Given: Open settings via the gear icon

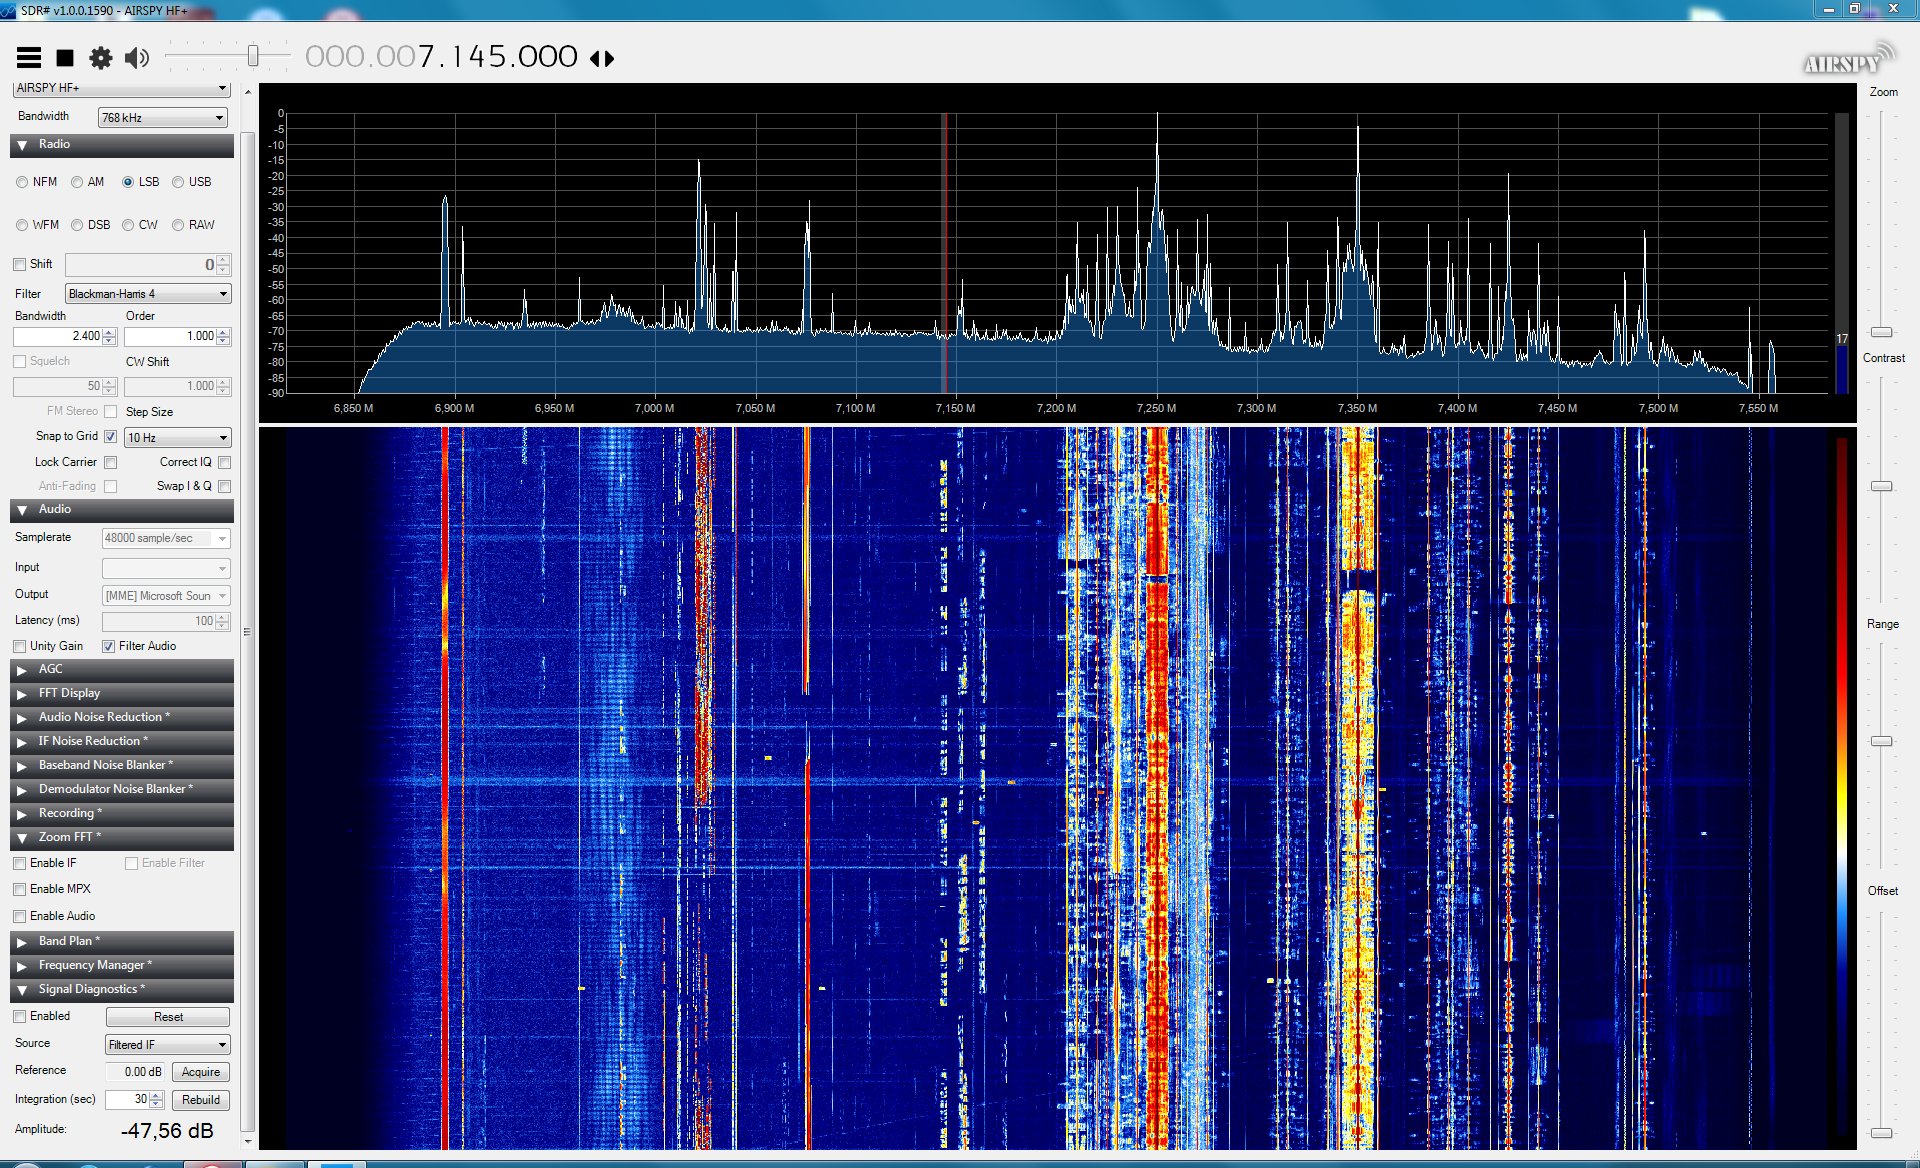Looking at the screenshot, I should coord(100,58).
